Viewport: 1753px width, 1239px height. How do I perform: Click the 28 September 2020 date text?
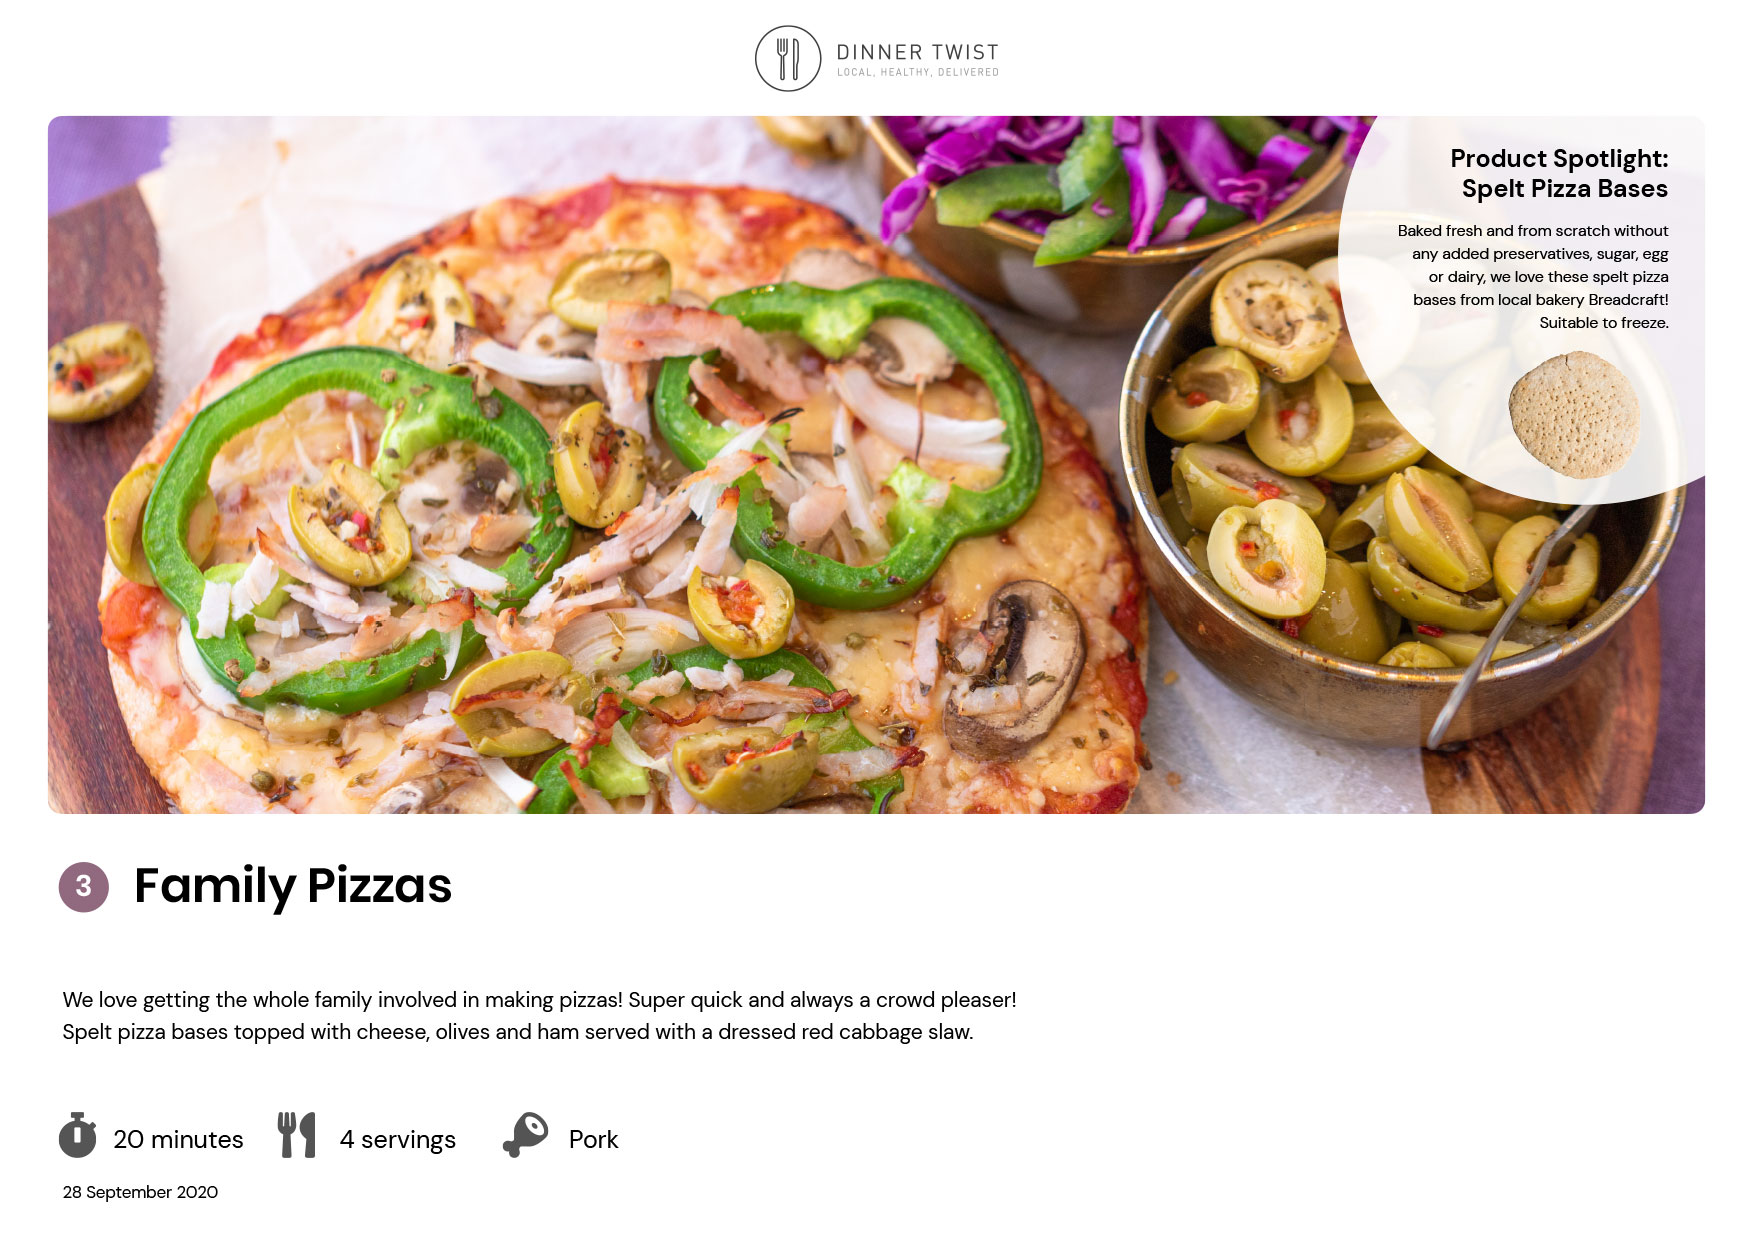(140, 1192)
